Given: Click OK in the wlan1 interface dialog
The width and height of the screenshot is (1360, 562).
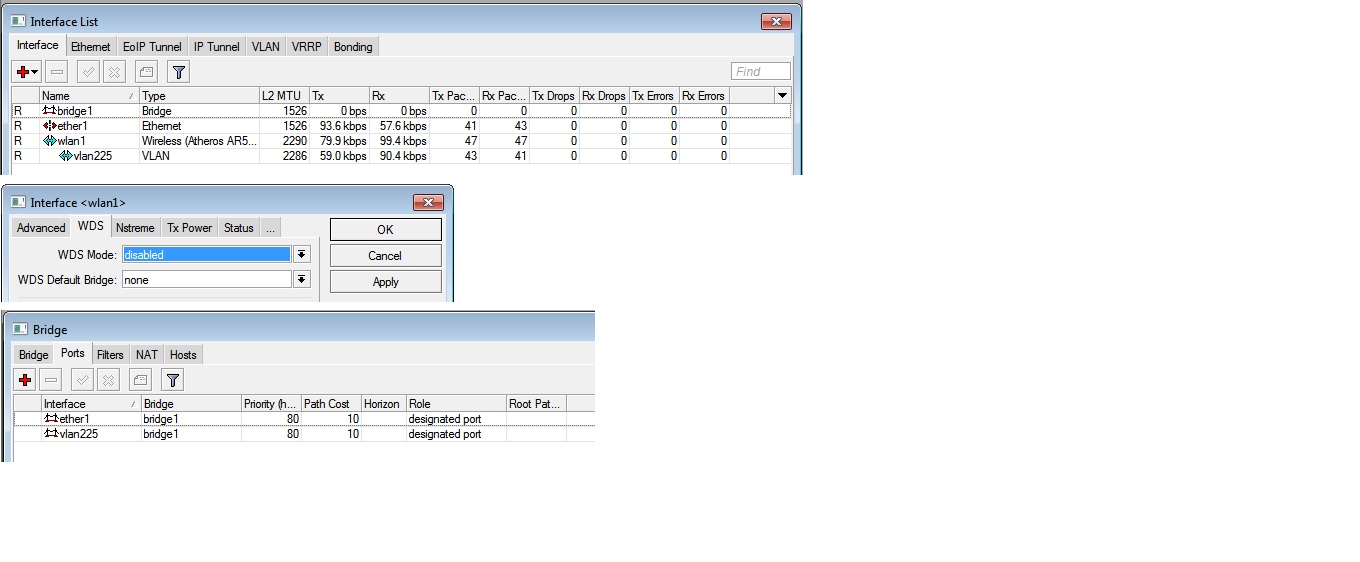Looking at the screenshot, I should 385,230.
